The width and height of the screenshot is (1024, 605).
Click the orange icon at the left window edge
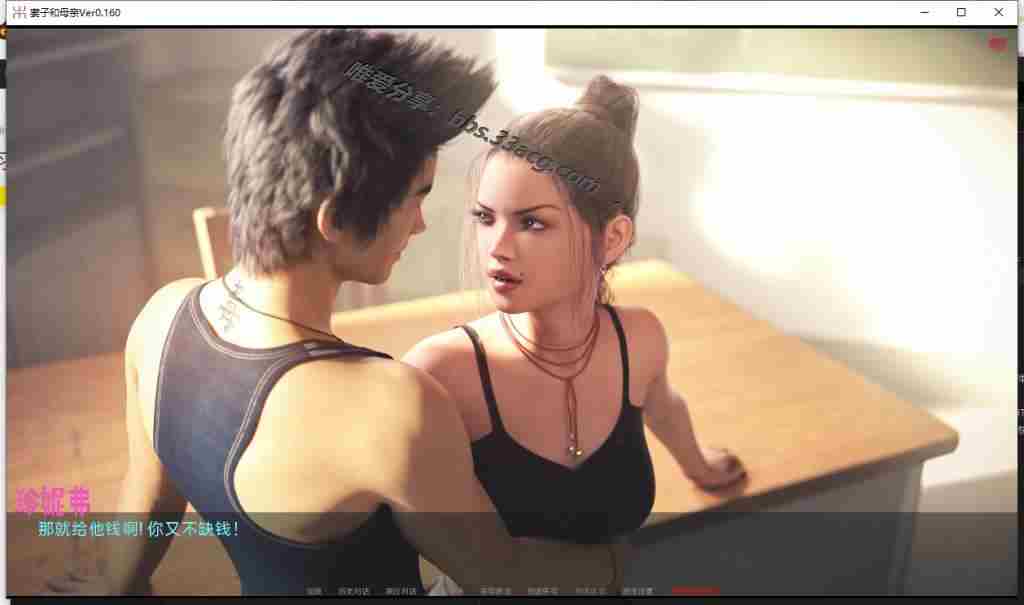pyautogui.click(x=3, y=33)
